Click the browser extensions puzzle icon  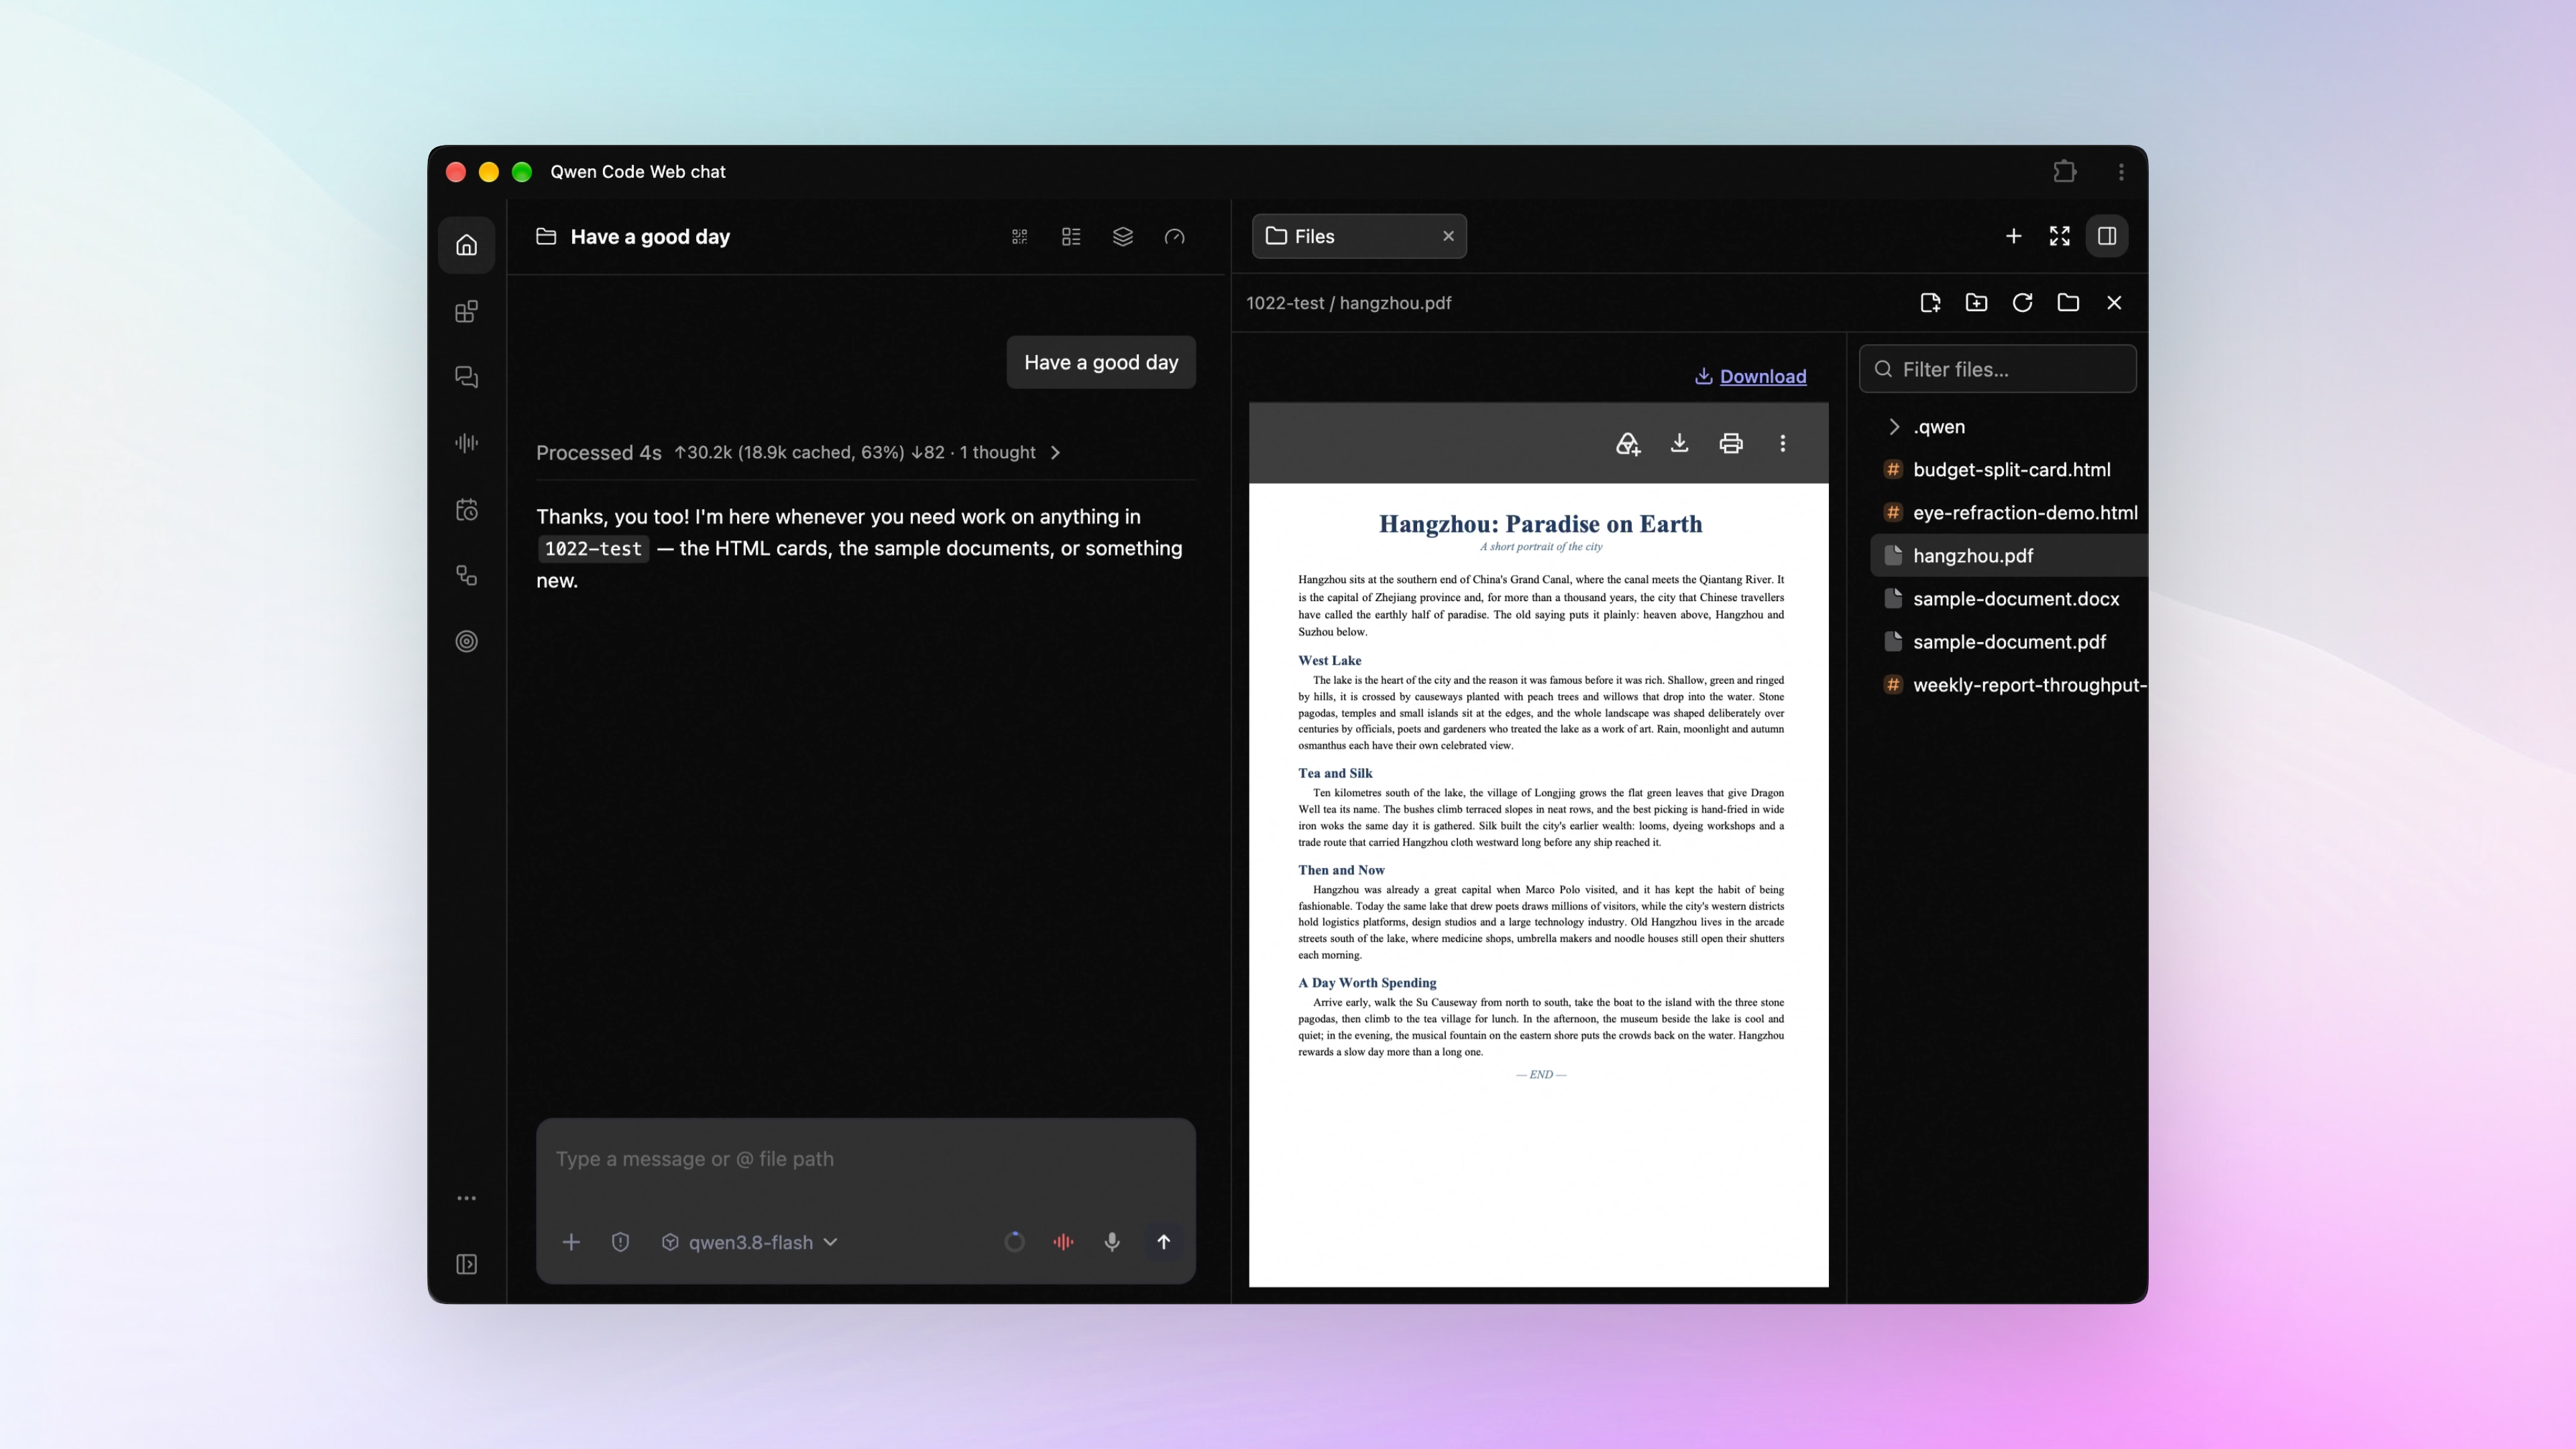pos(2065,172)
